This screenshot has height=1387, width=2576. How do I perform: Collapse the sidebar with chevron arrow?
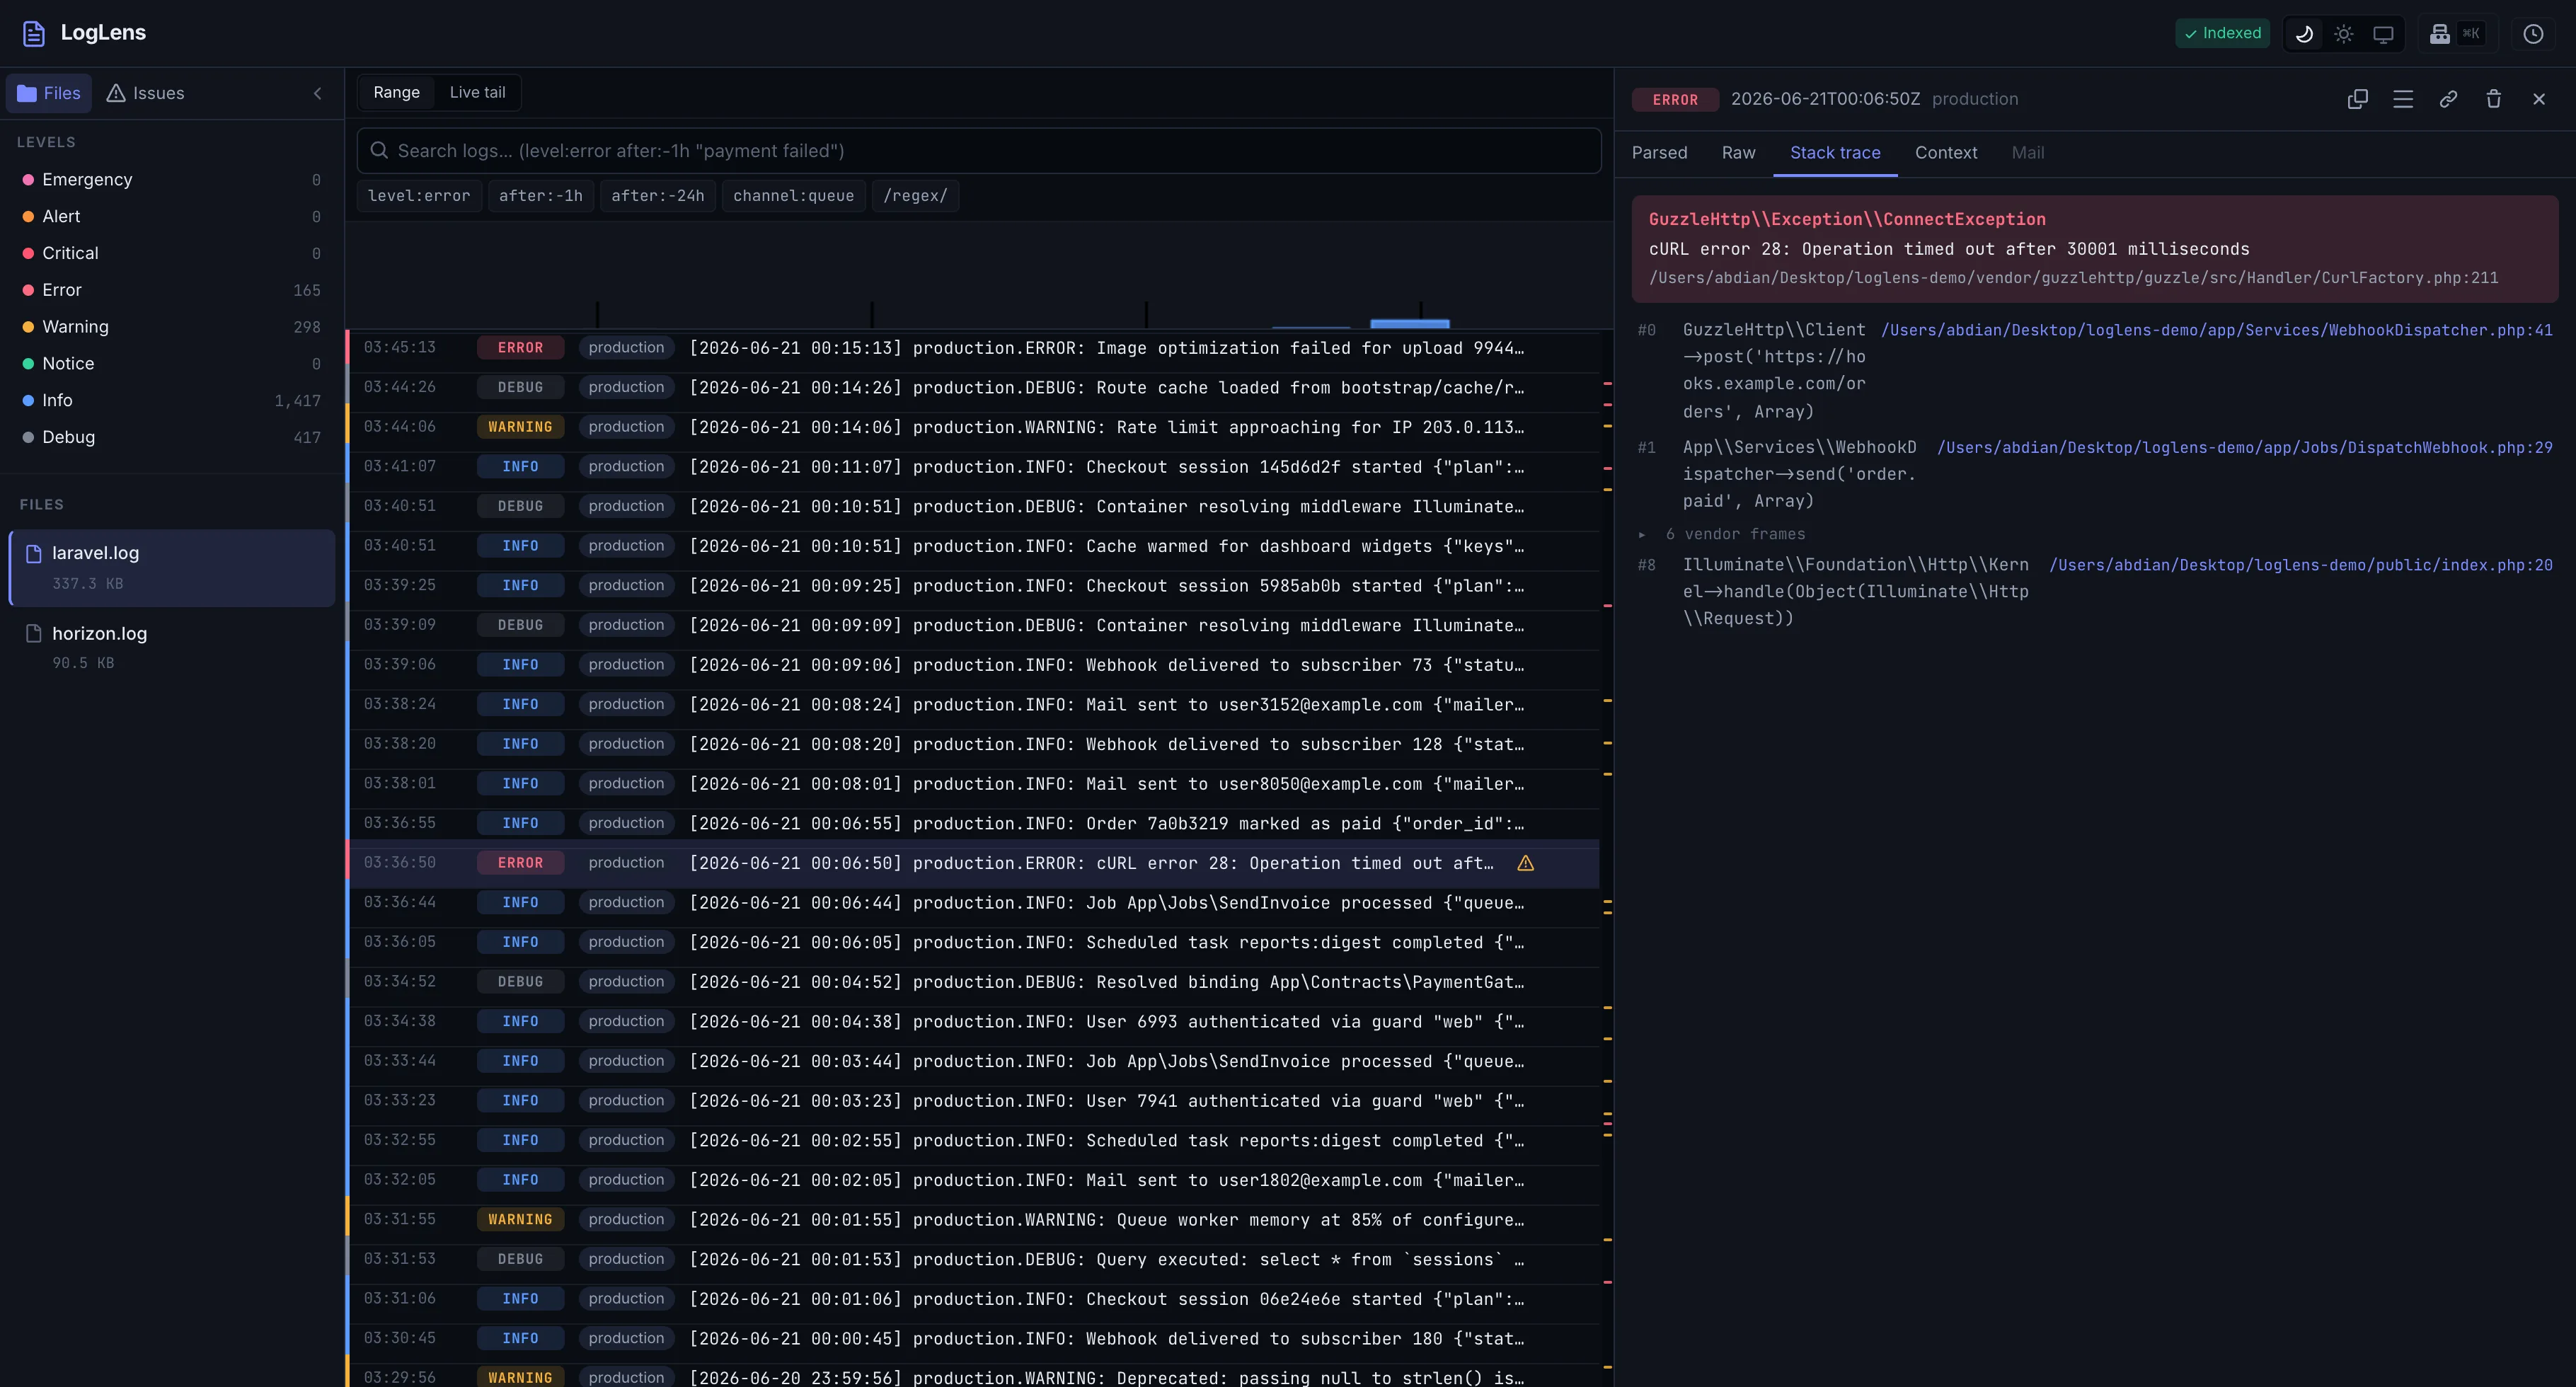(x=318, y=93)
